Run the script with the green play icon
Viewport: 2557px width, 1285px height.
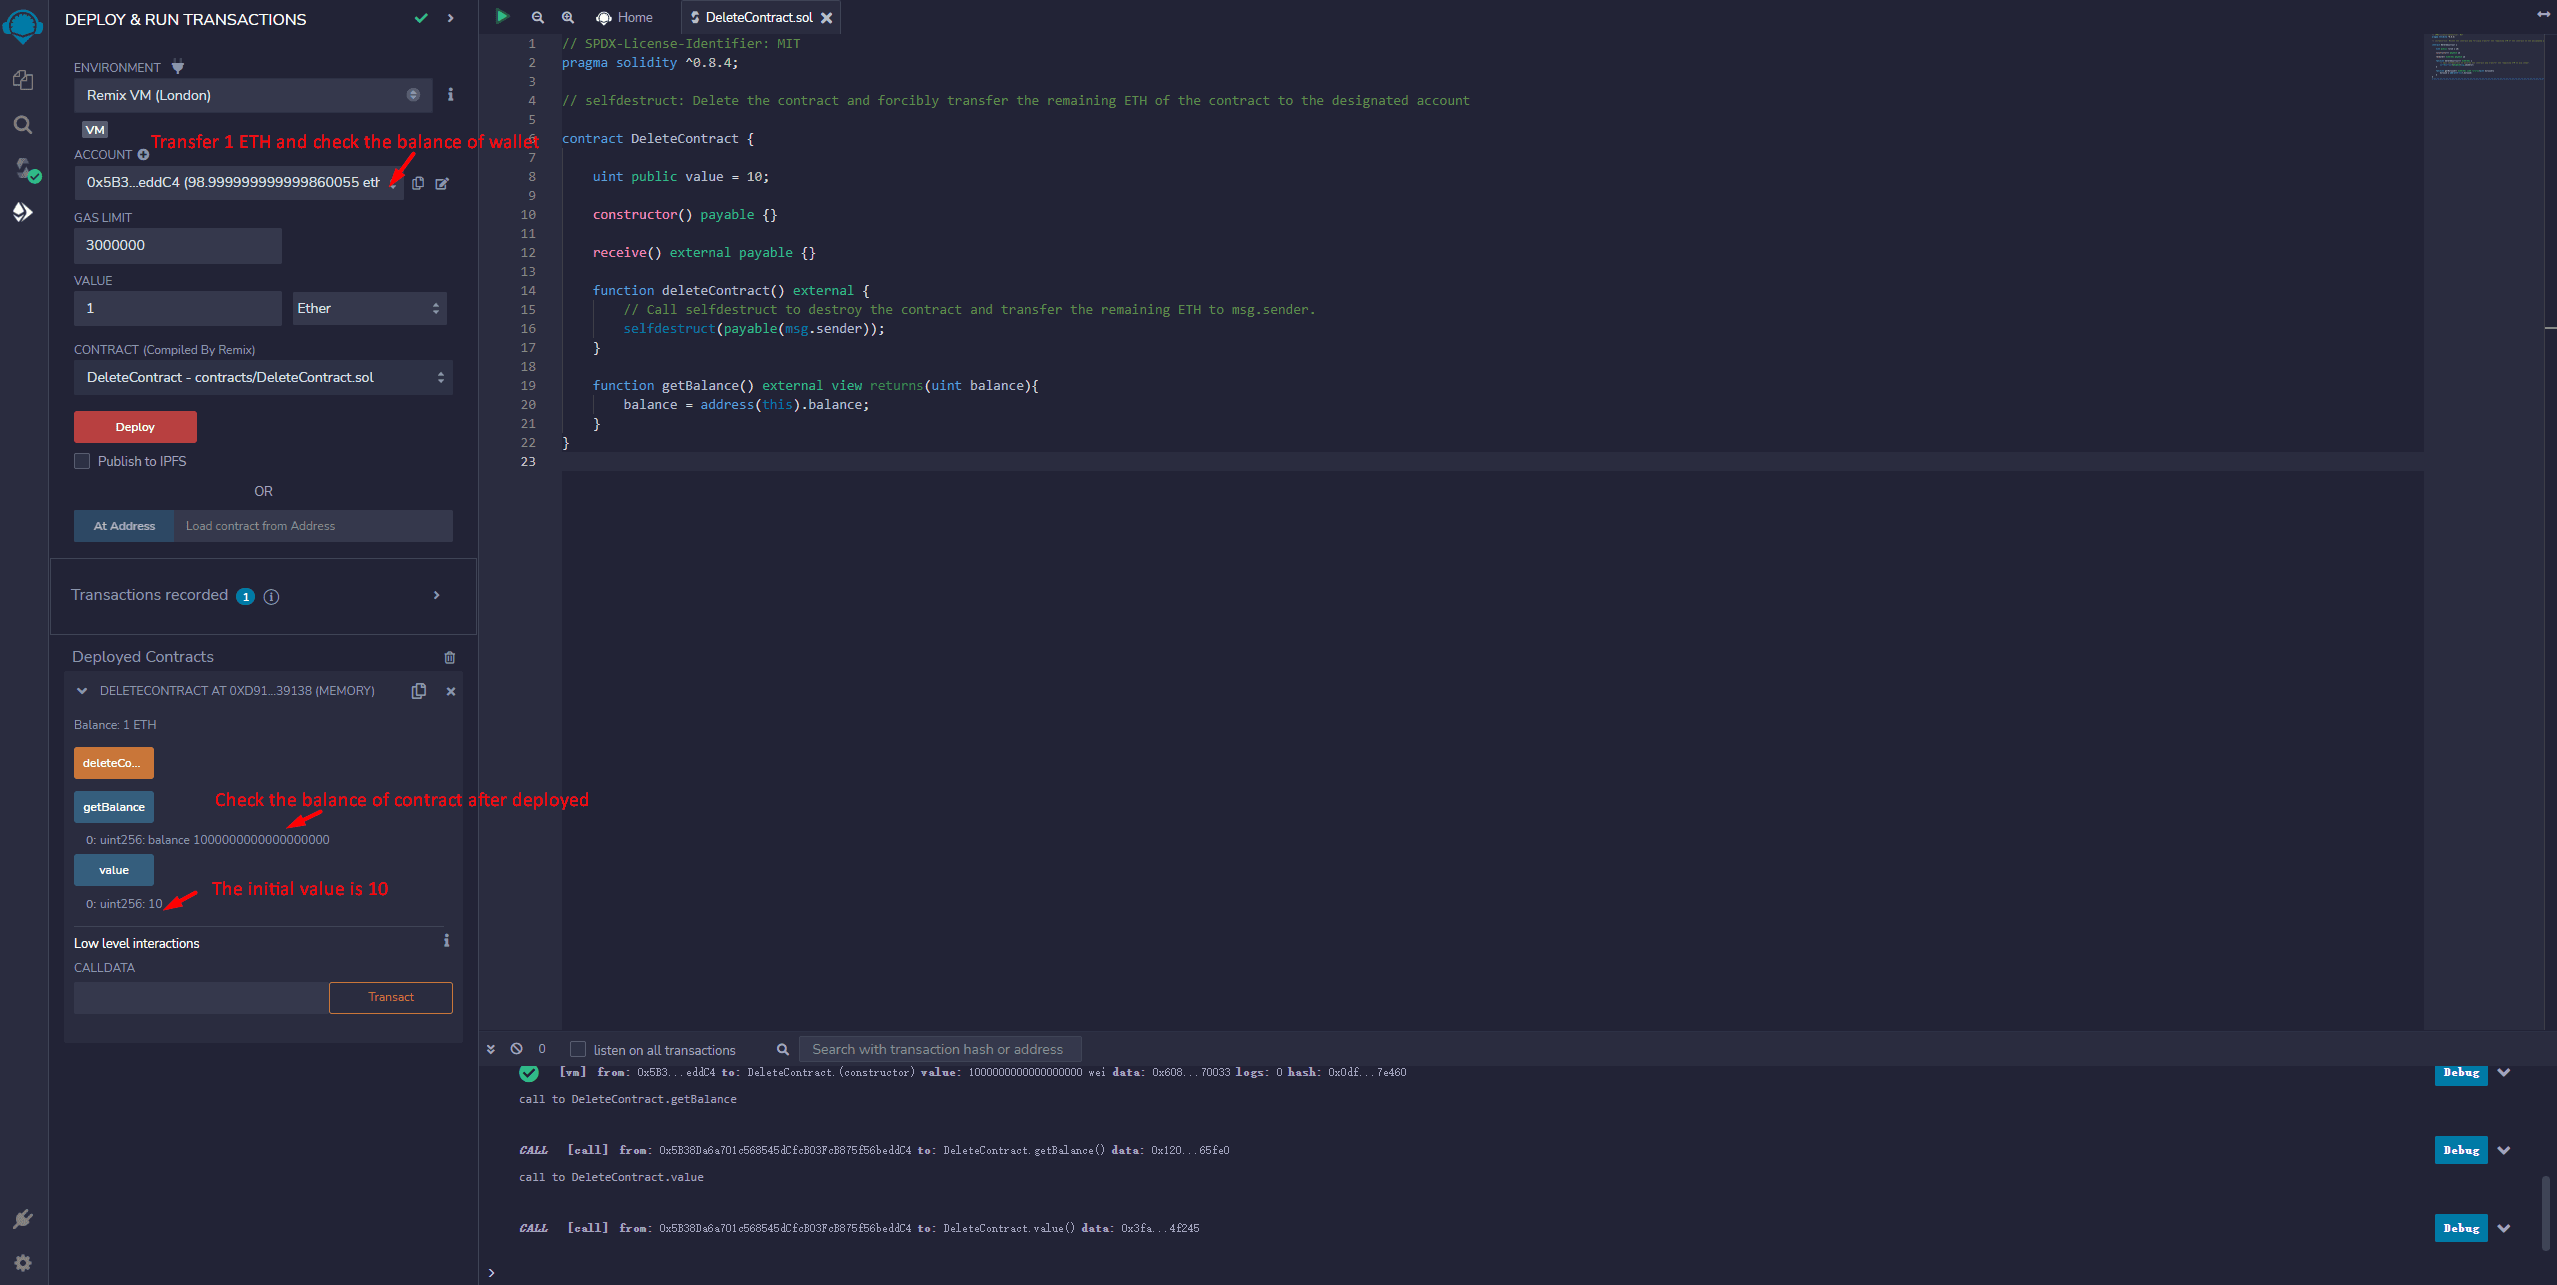tap(502, 16)
